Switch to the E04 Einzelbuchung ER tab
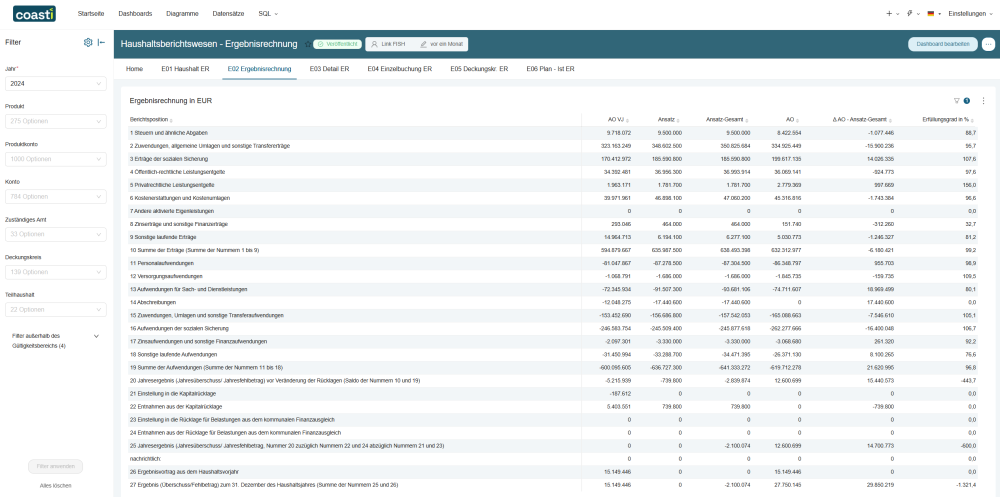 tap(399, 68)
